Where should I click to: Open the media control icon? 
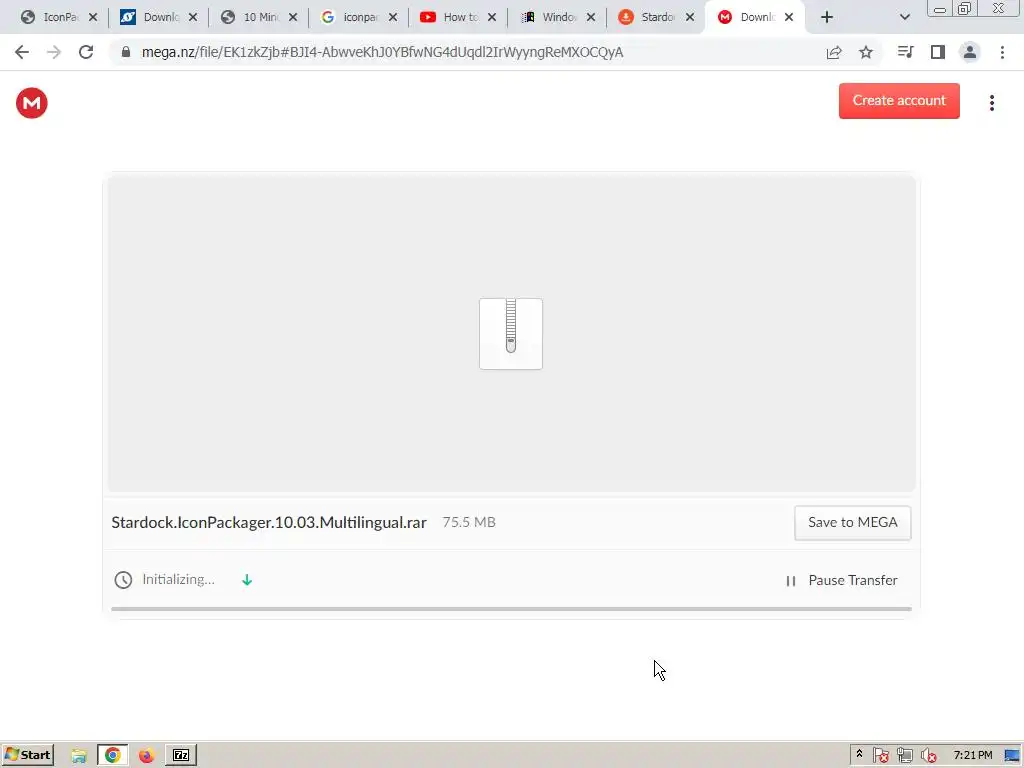click(905, 52)
